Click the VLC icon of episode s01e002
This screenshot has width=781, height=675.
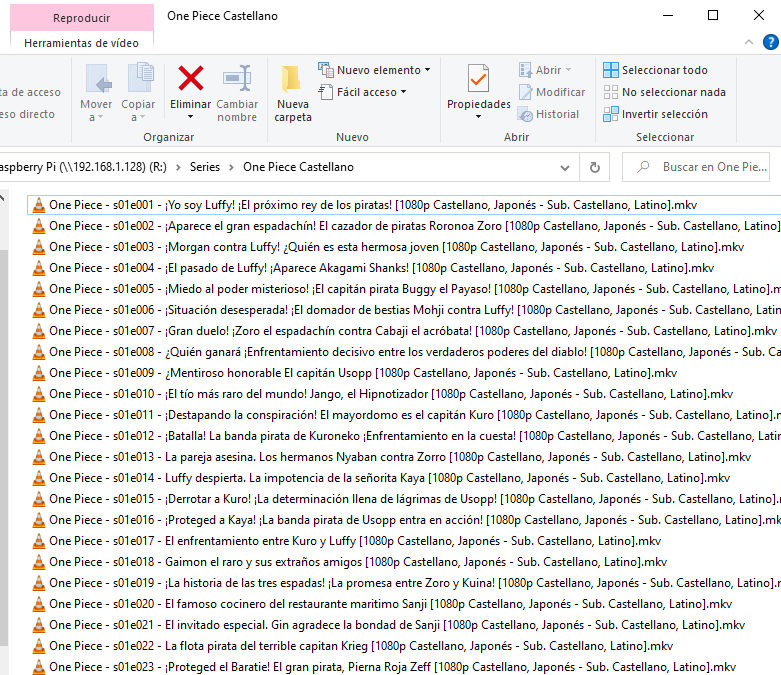tap(38, 226)
